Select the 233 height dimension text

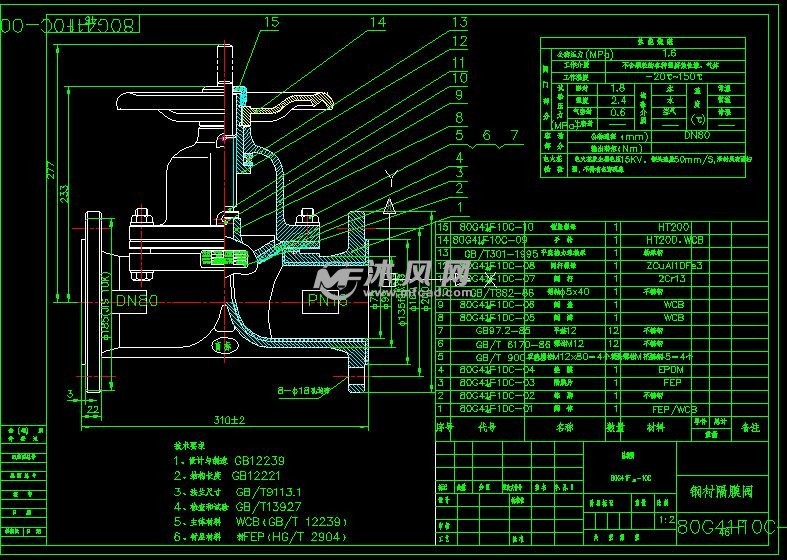65,194
